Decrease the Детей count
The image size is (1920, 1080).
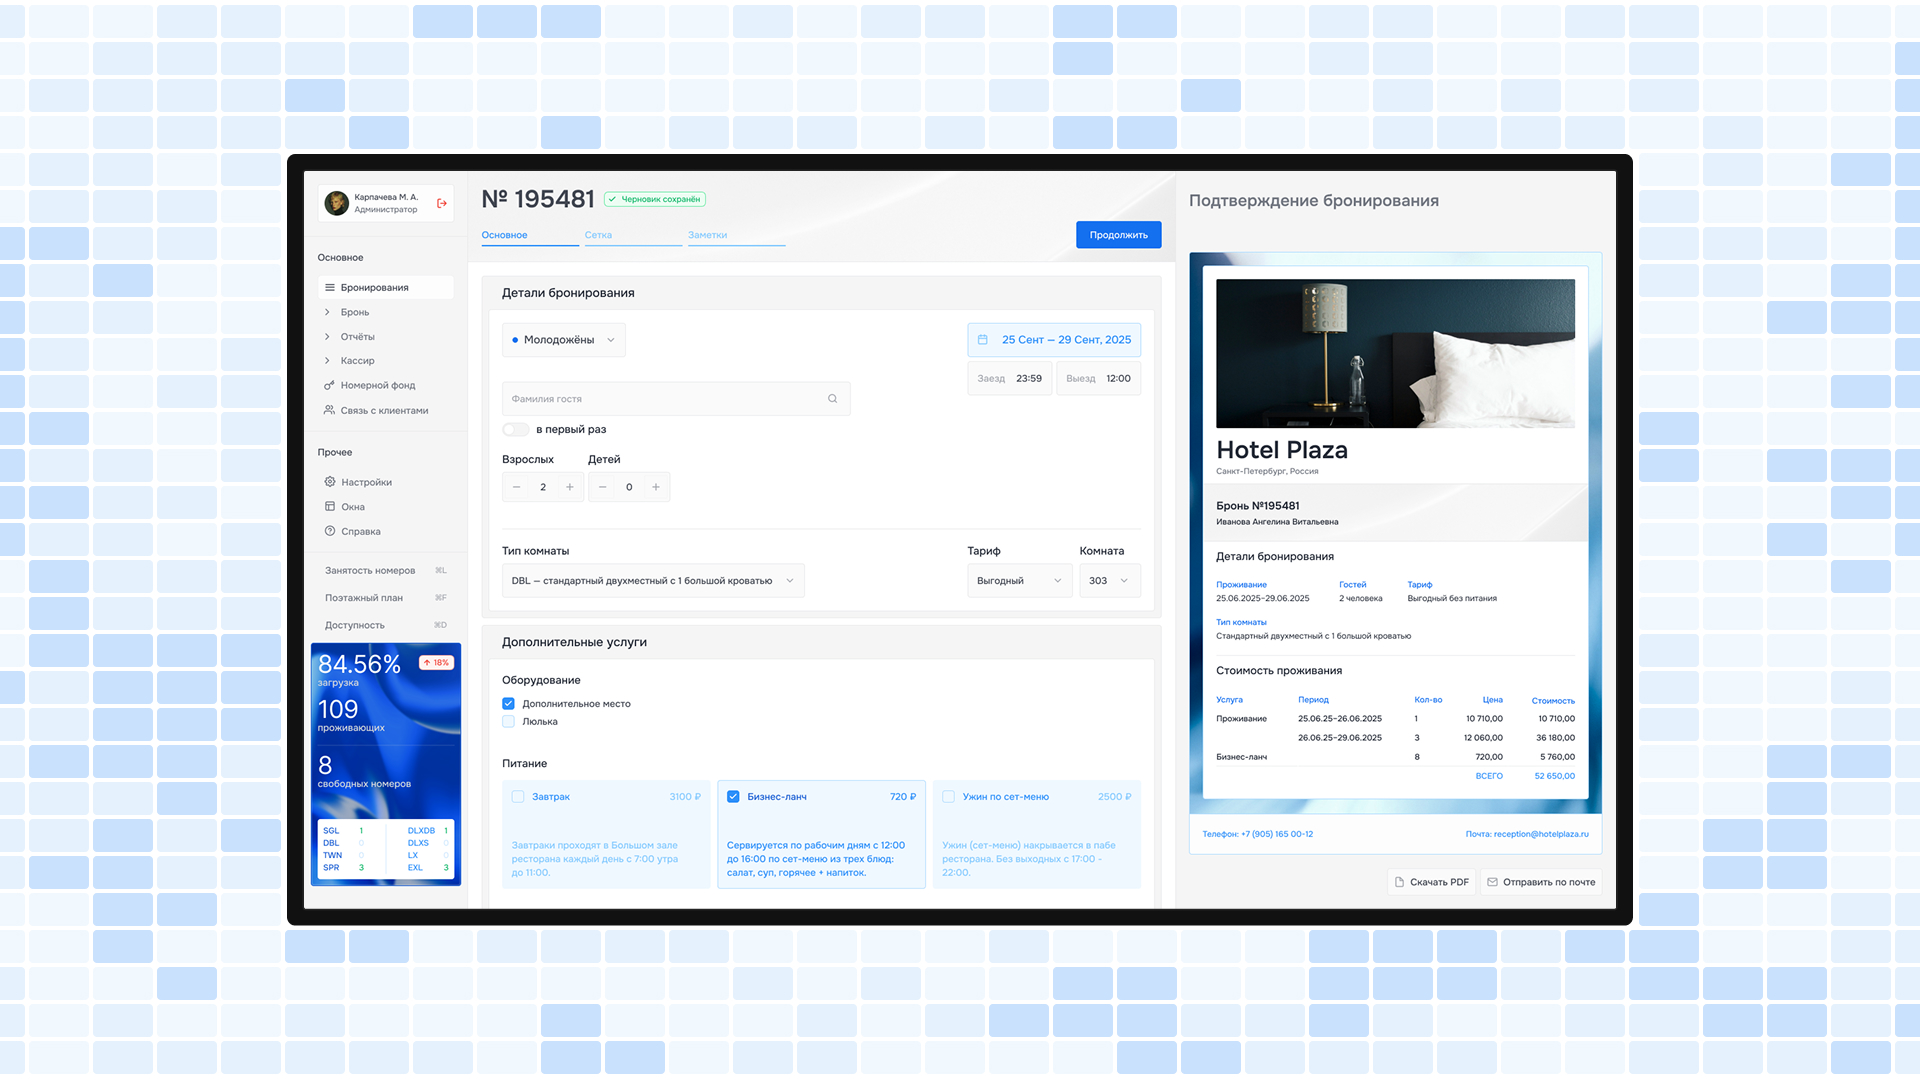point(602,487)
